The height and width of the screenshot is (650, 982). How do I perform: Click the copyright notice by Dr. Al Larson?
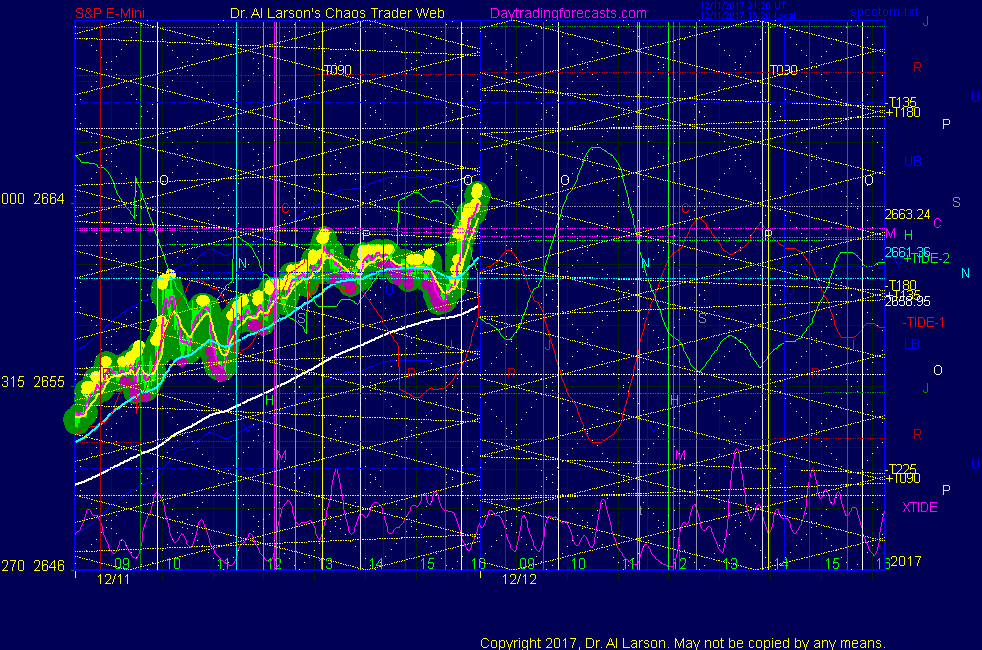point(683,643)
